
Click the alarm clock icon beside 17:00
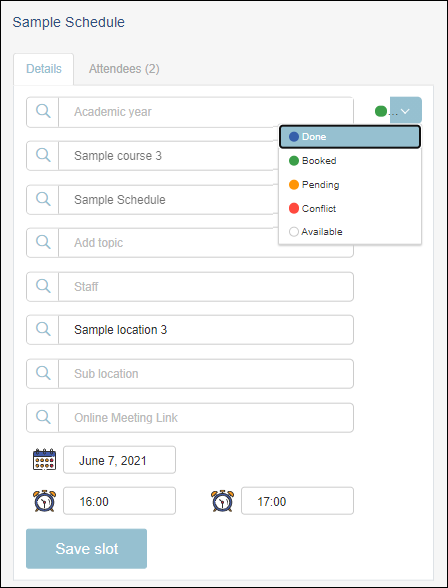pyautogui.click(x=222, y=501)
